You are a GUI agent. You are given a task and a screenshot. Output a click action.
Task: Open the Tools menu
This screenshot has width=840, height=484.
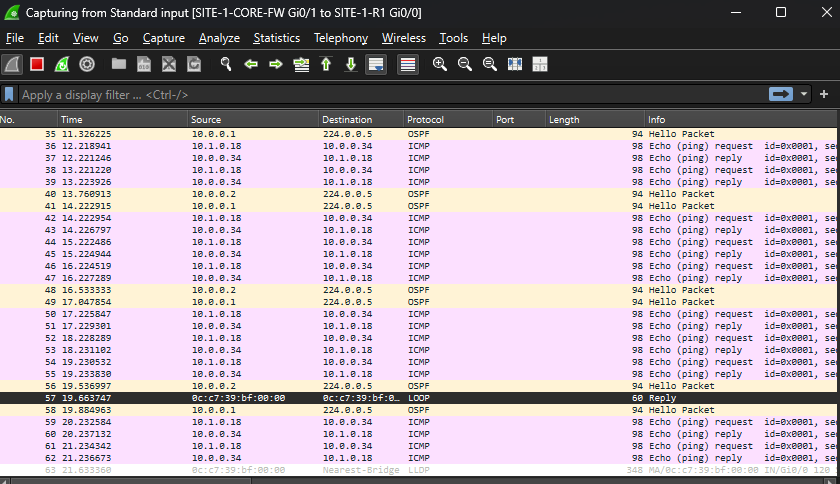tap(453, 38)
